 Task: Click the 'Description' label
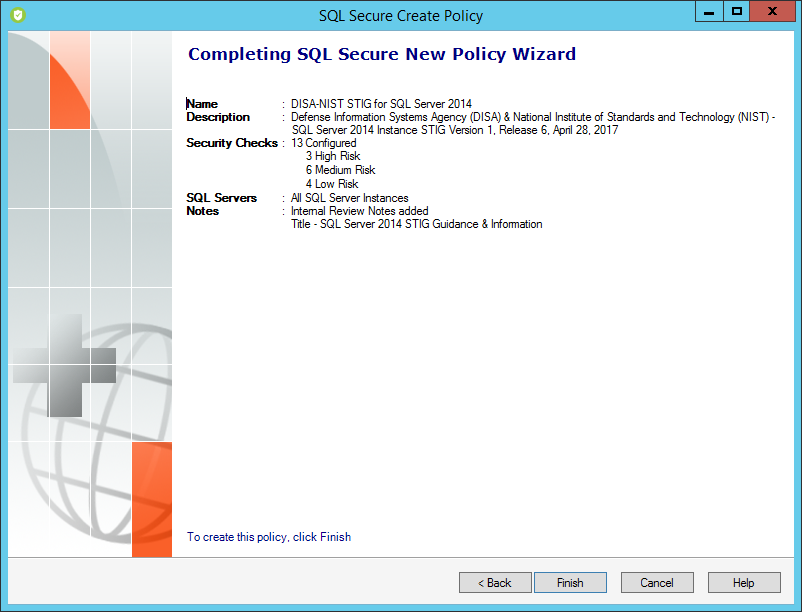coord(218,117)
